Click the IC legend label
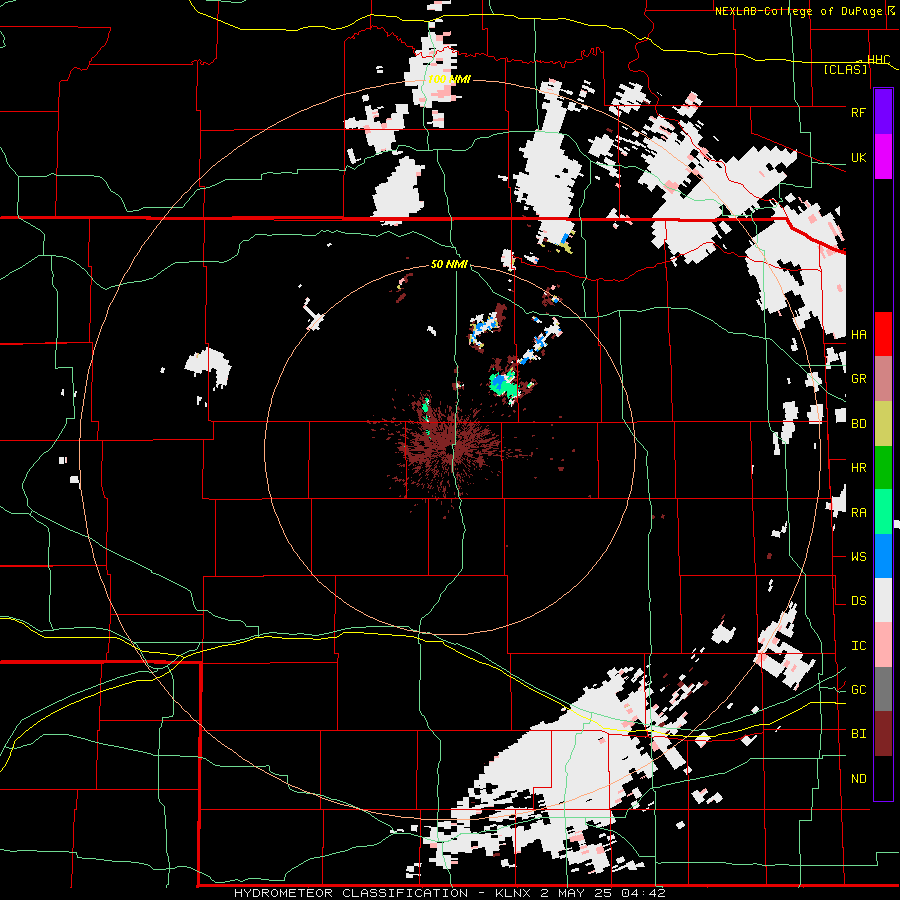Viewport: 900px width, 900px height. tap(858, 645)
